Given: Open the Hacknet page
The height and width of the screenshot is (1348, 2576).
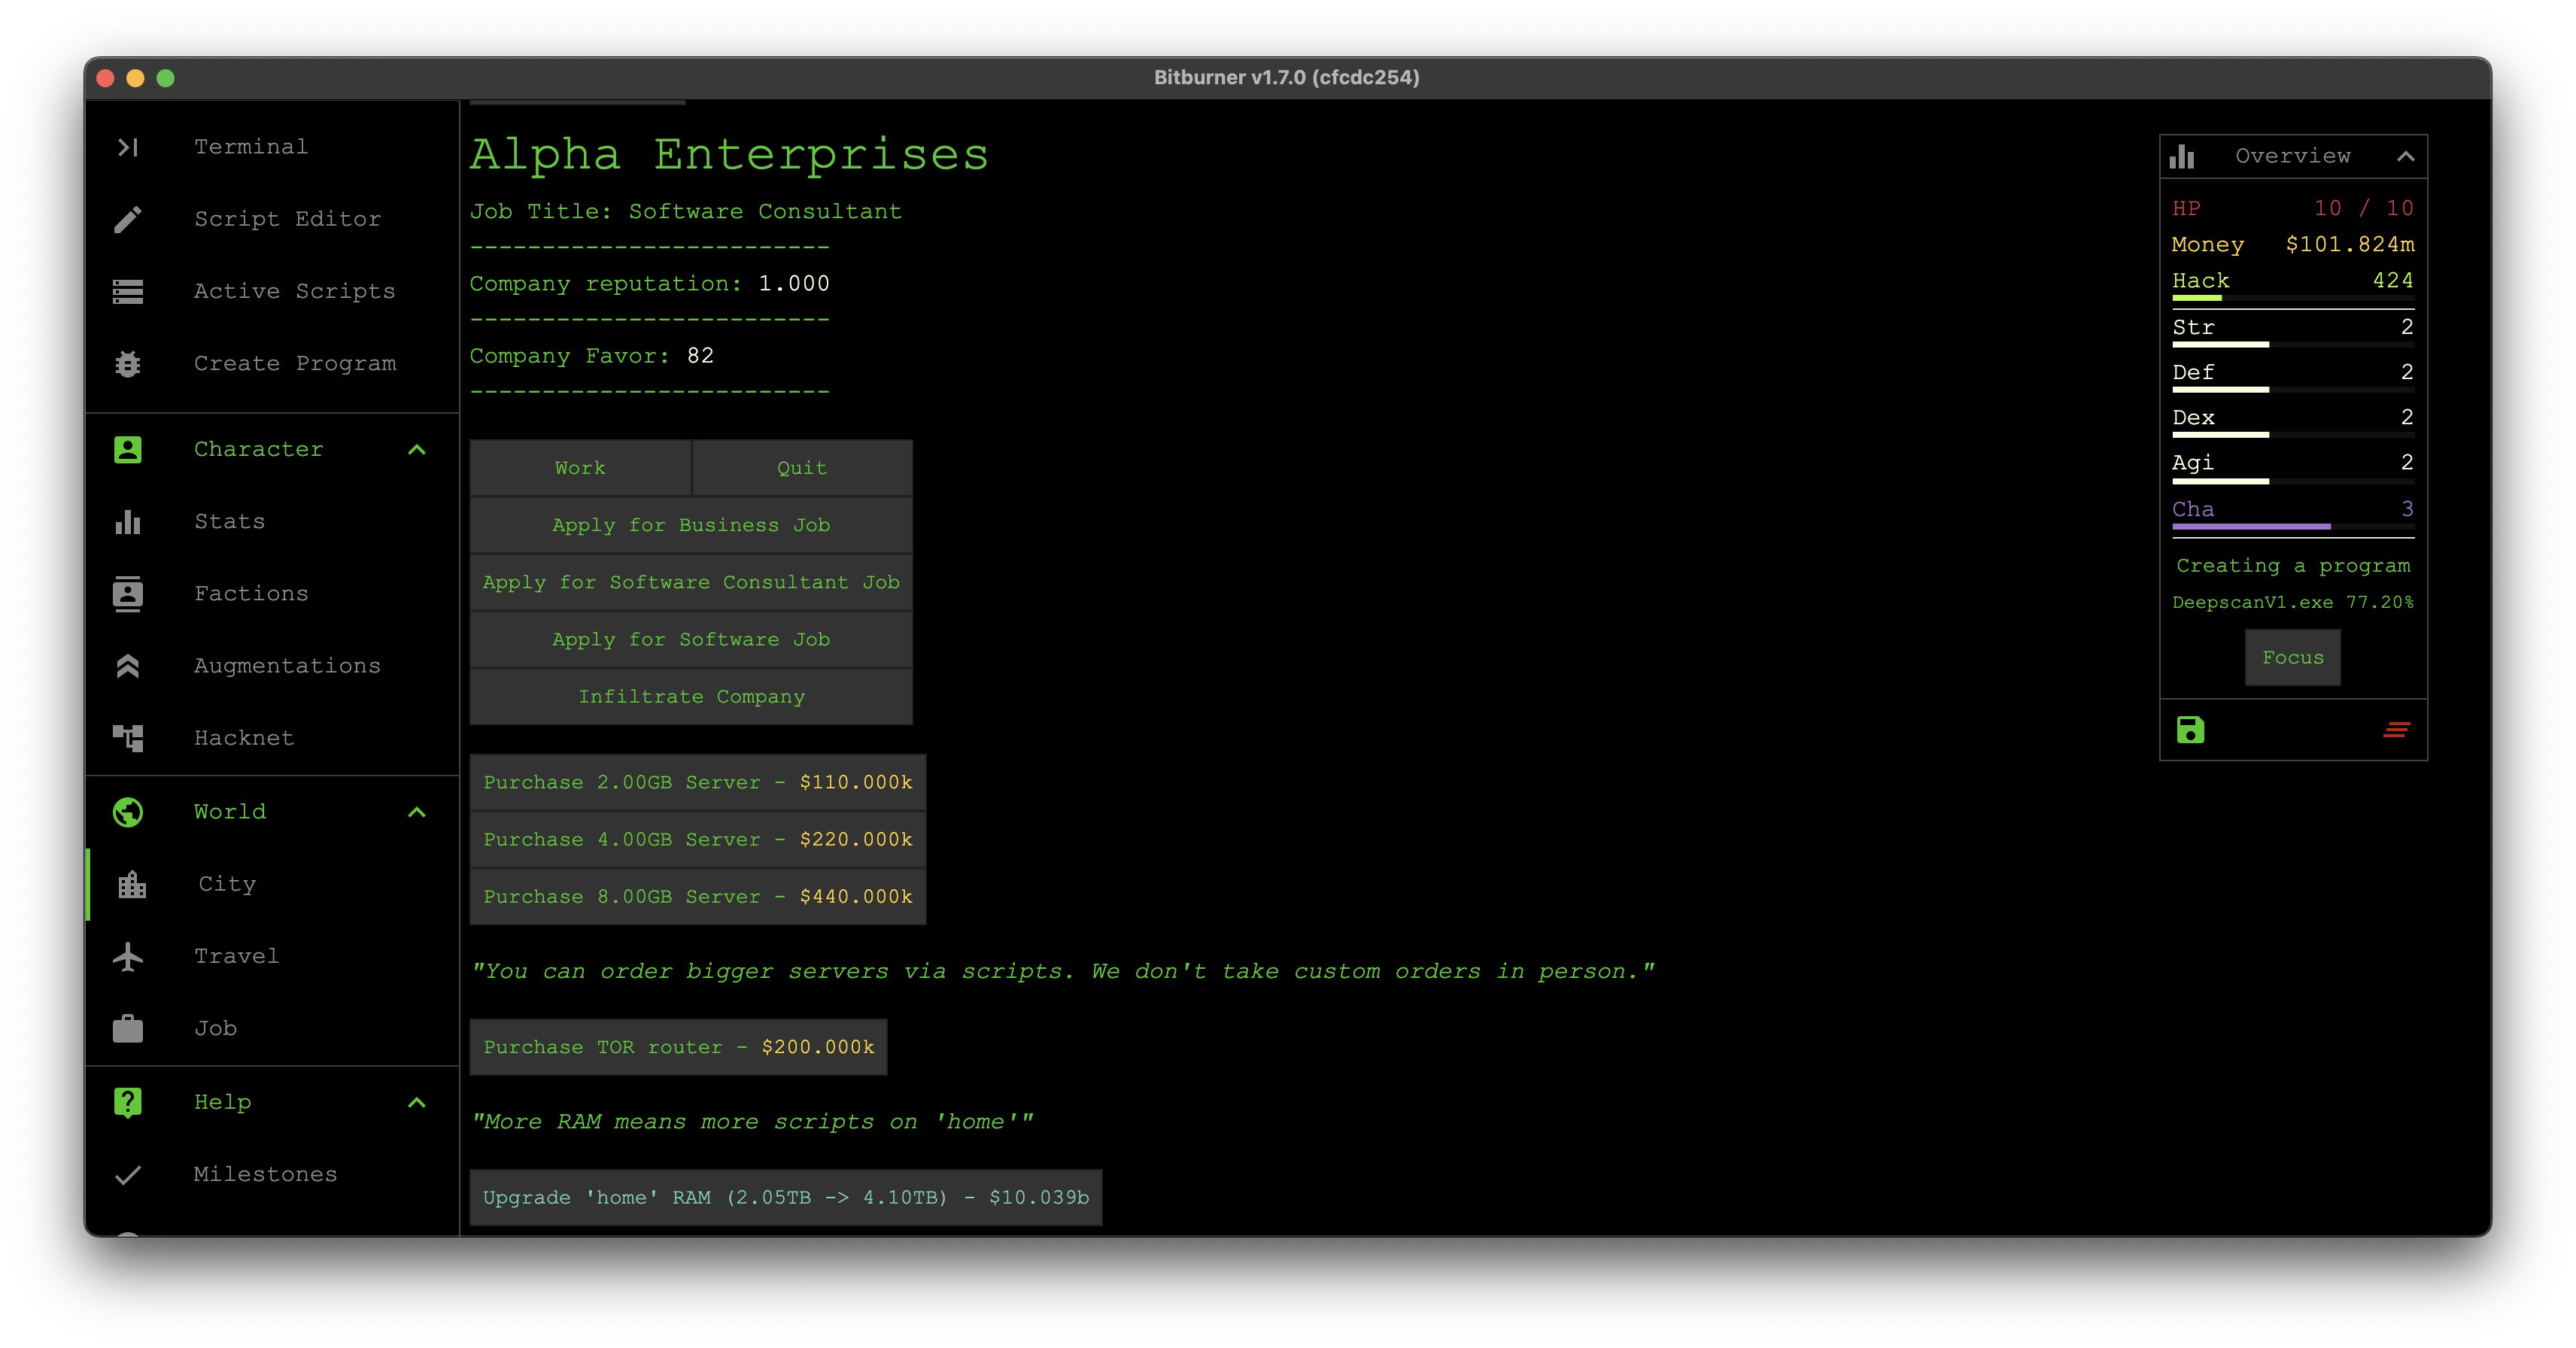Looking at the screenshot, I should click(272, 738).
